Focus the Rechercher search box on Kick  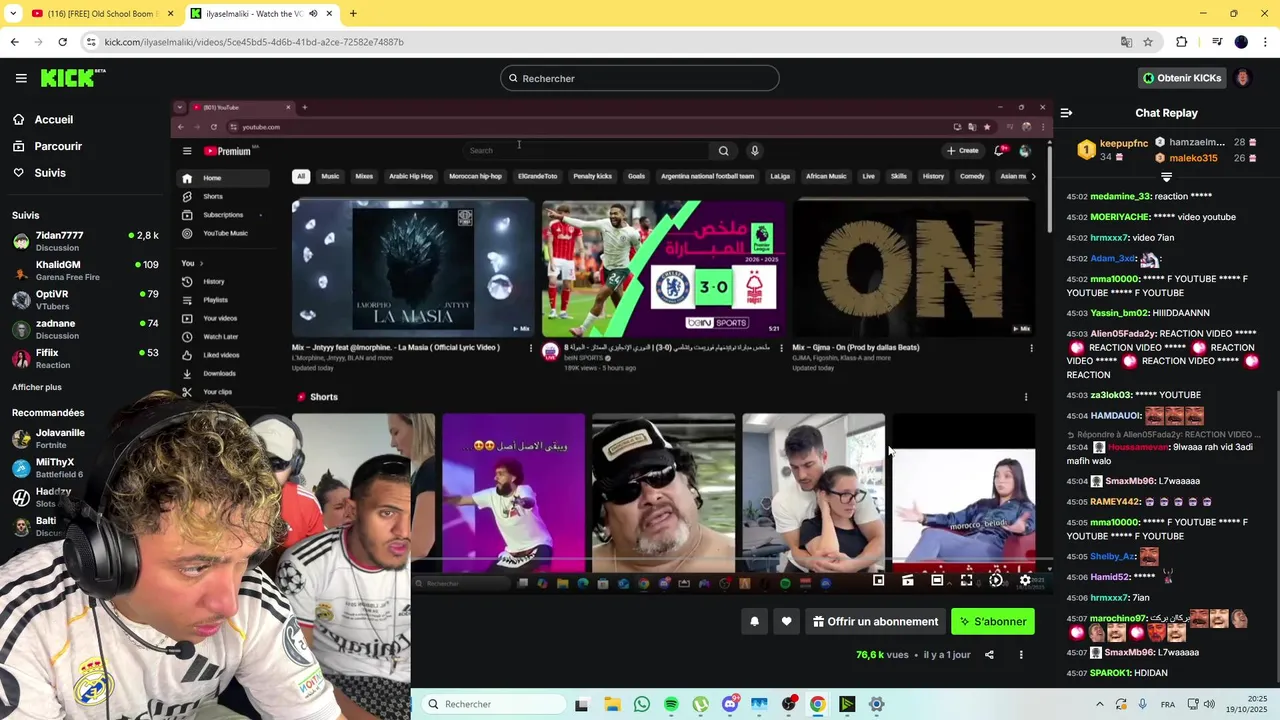640,78
